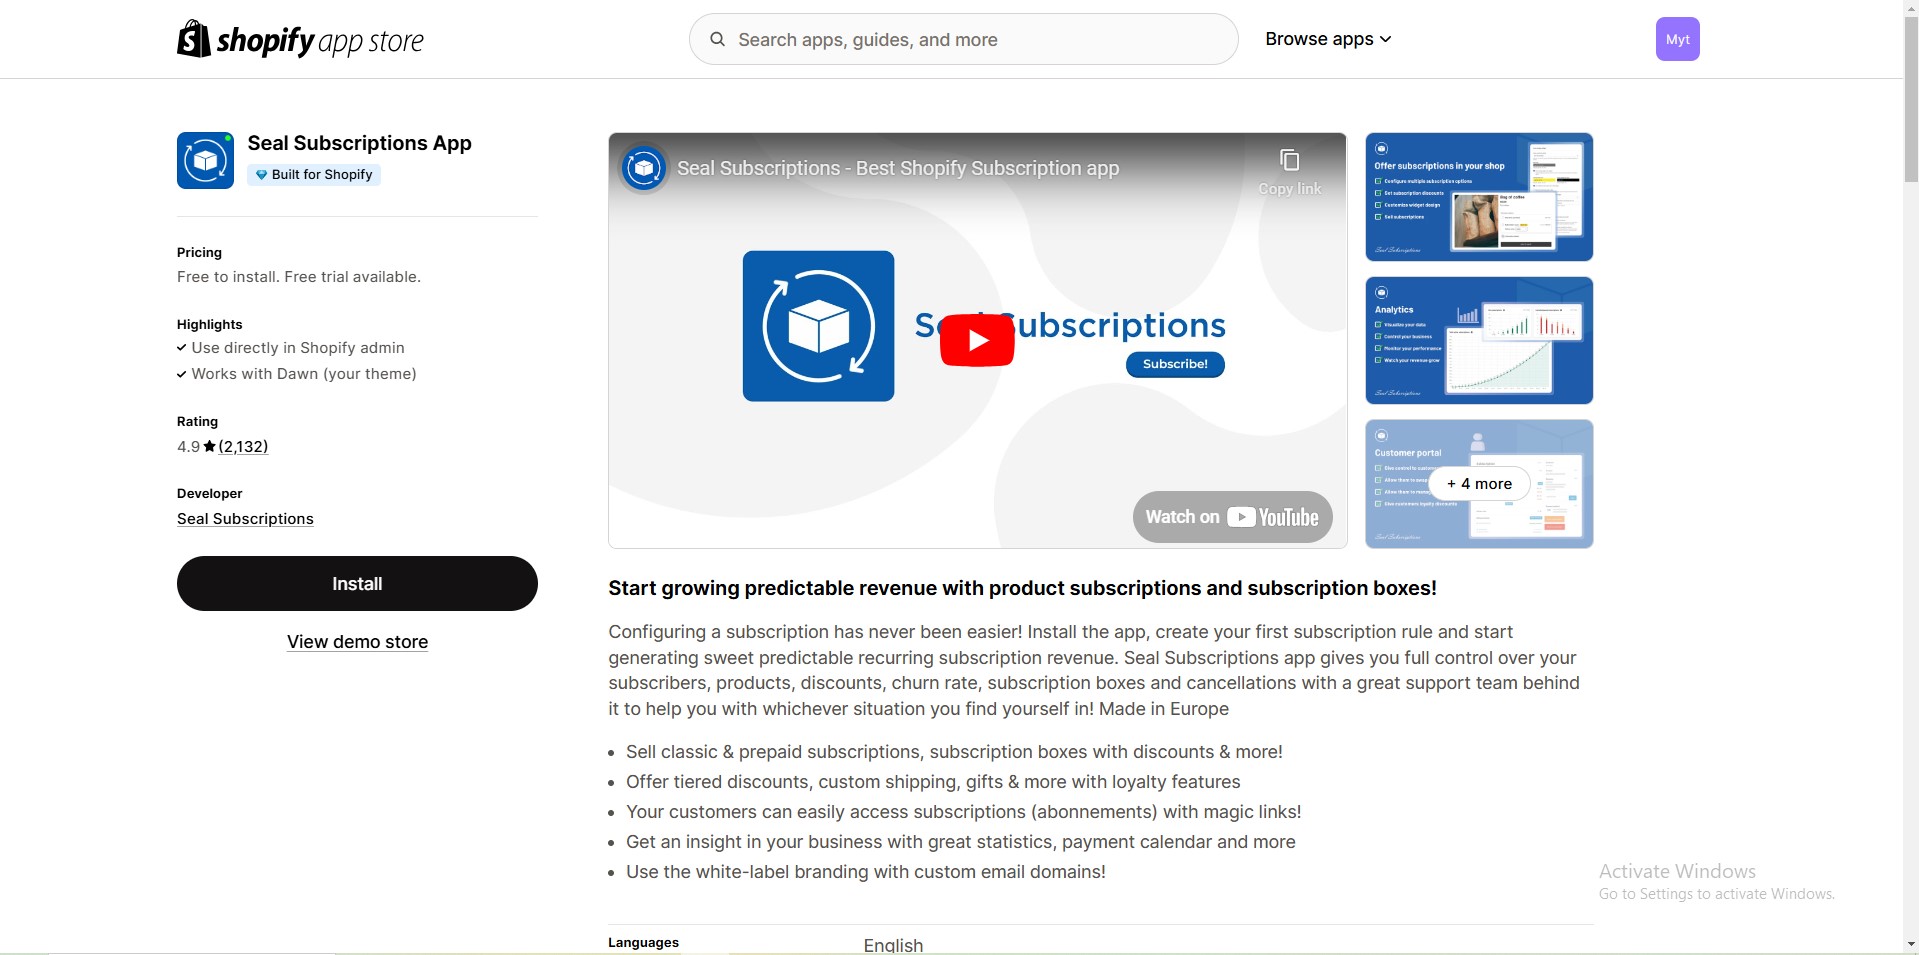
Task: Click the YouTube channel avatar in video
Action: point(644,168)
